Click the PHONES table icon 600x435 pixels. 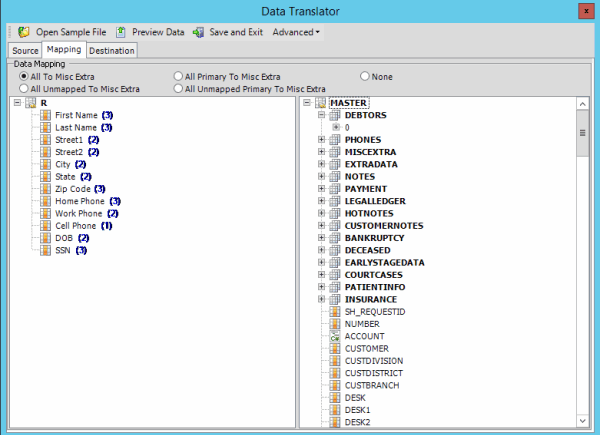point(335,140)
